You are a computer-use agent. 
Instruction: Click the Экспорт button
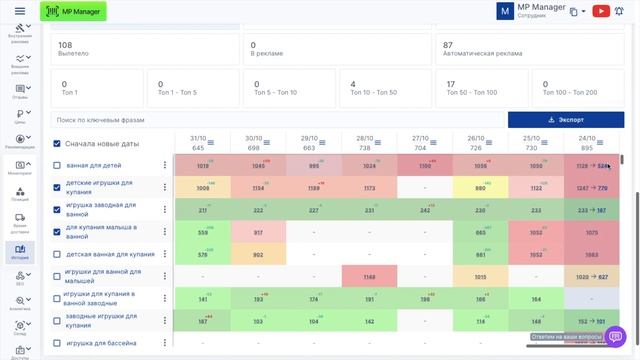[566, 120]
